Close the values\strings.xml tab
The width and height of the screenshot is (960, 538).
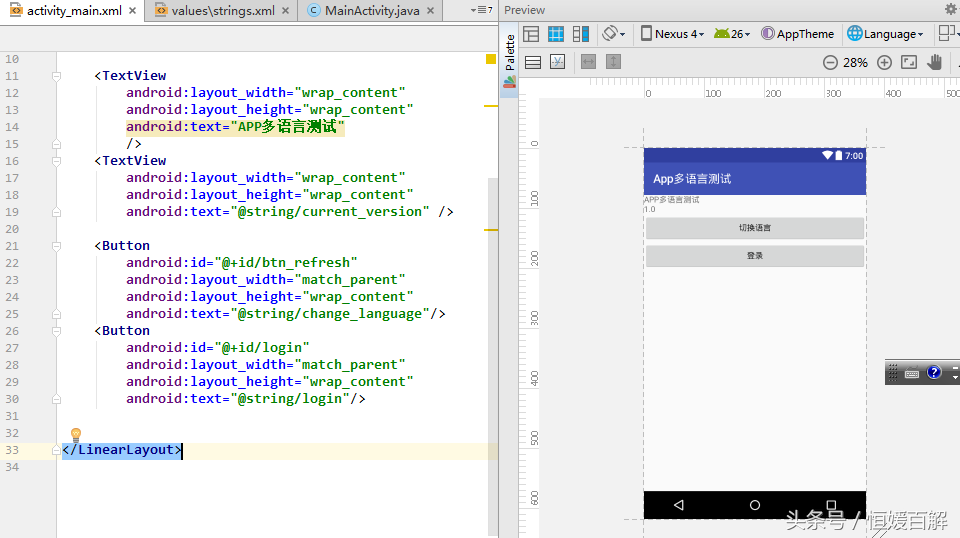(x=285, y=10)
